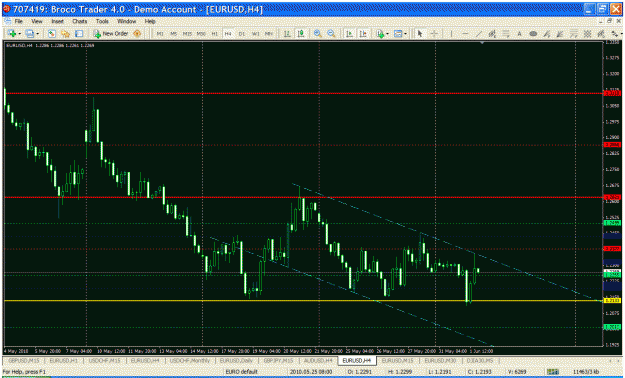
Task: Click the 'EURO default' profile status field
Action: click(242, 372)
